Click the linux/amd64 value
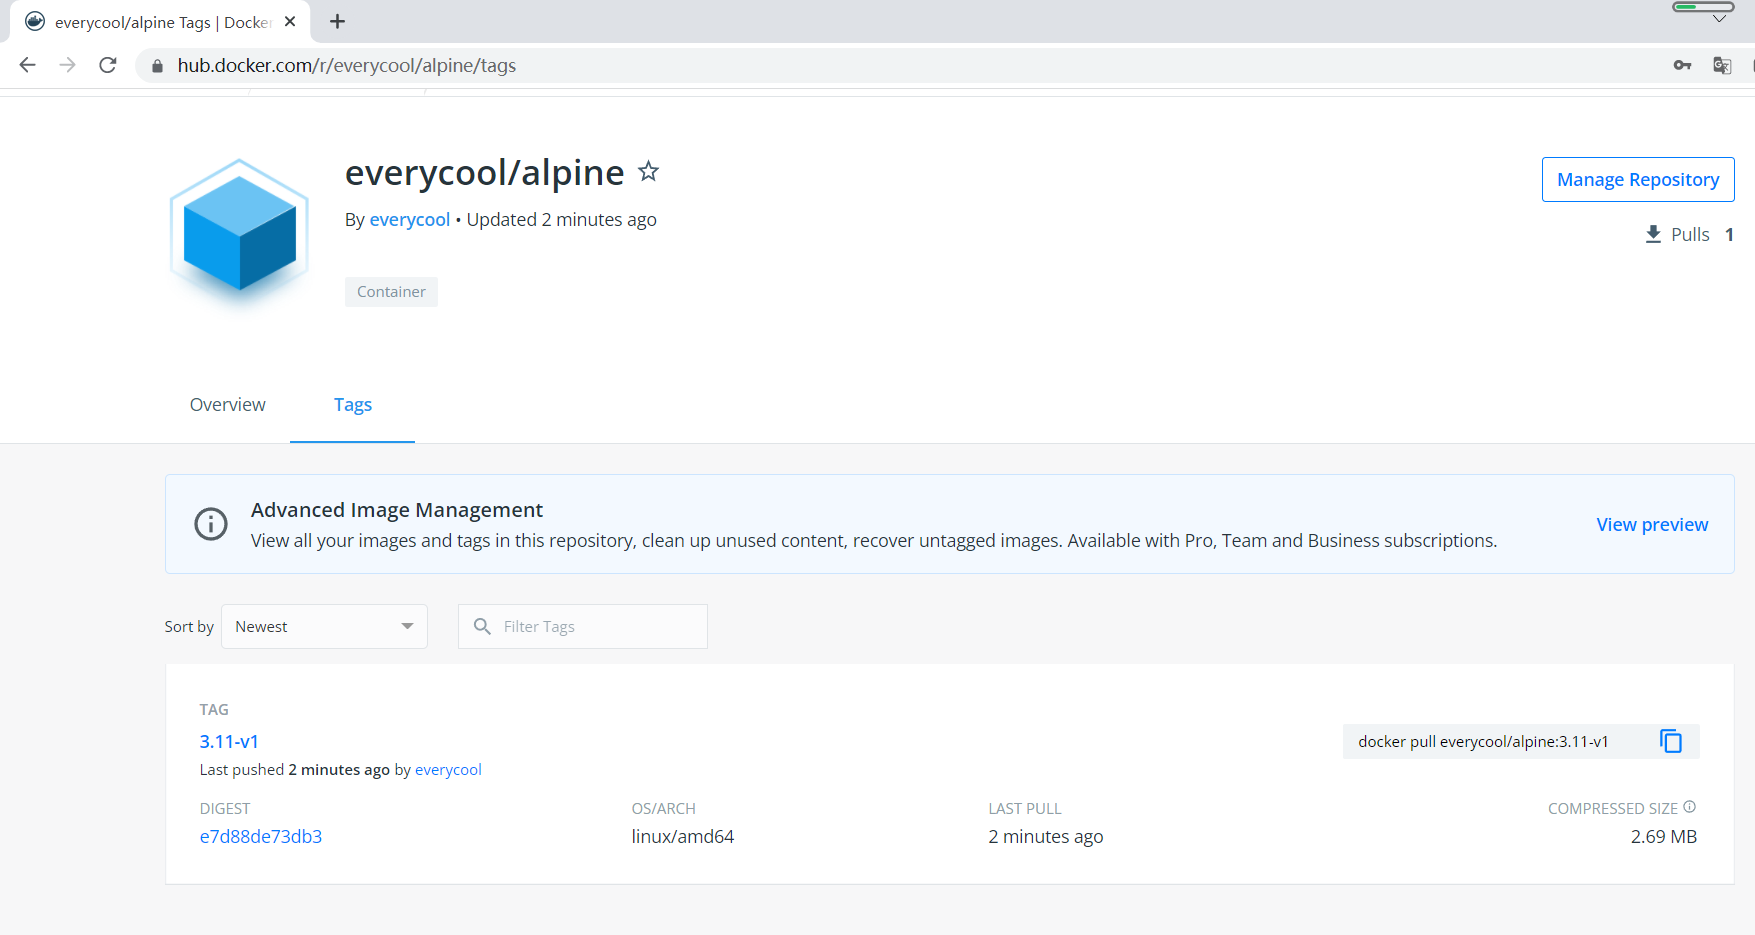 tap(683, 836)
